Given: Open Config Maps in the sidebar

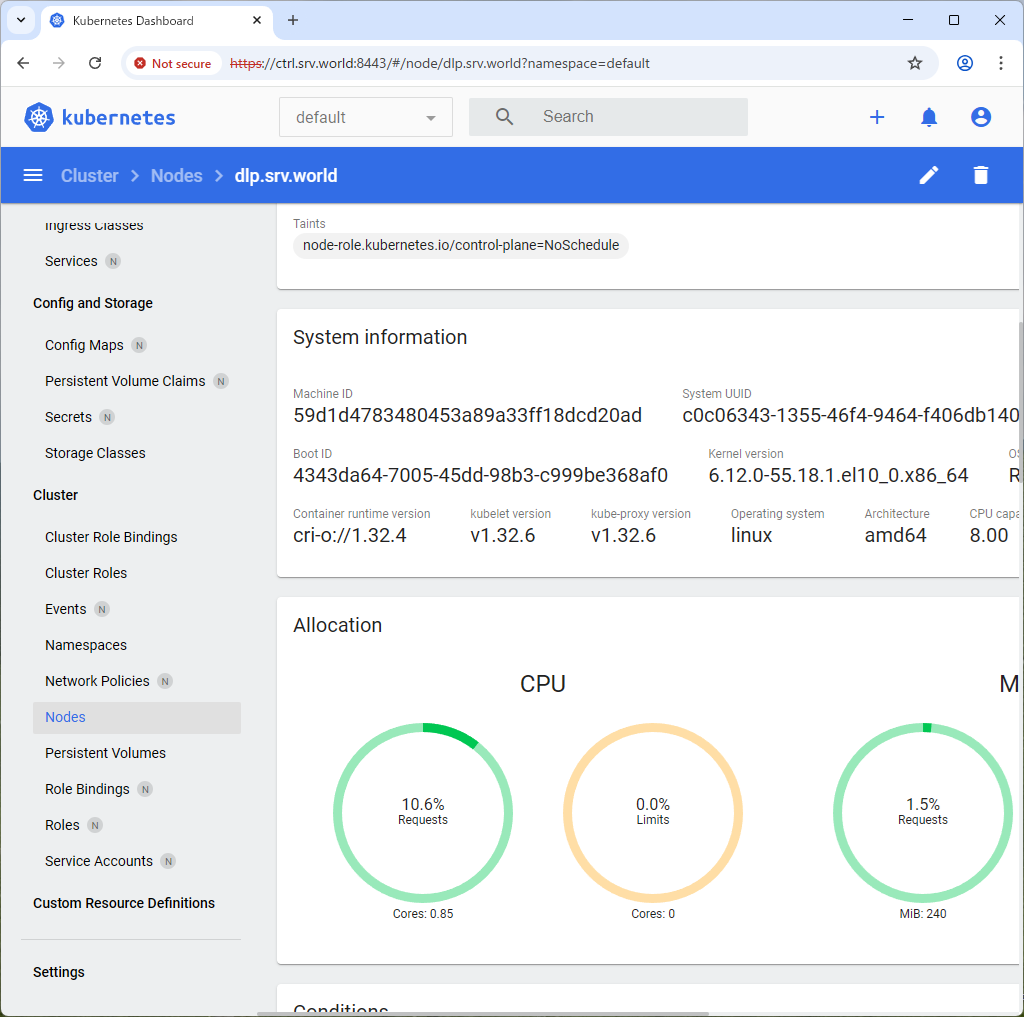Looking at the screenshot, I should click(x=84, y=345).
